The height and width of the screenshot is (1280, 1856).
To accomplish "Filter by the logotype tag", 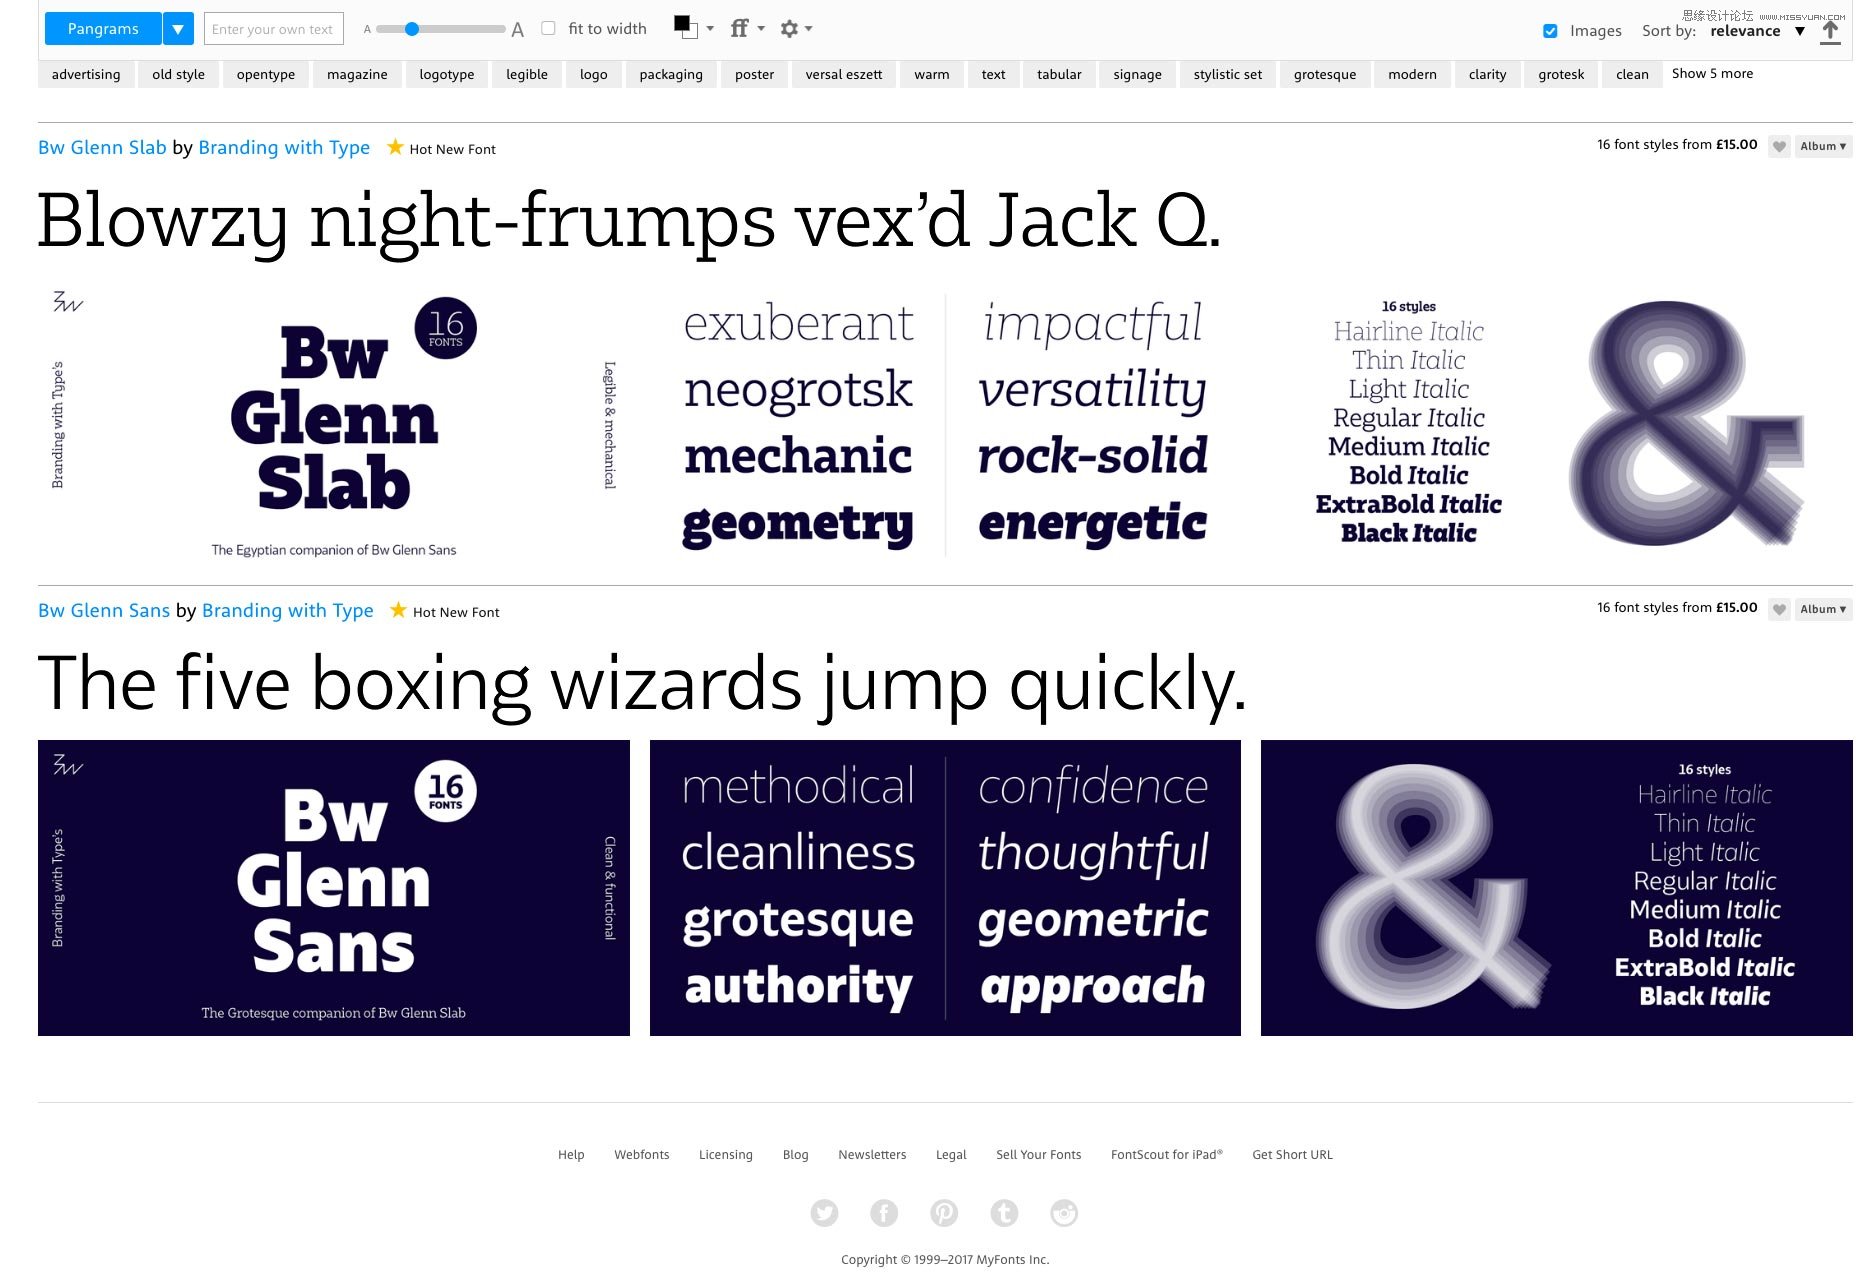I will 447,74.
